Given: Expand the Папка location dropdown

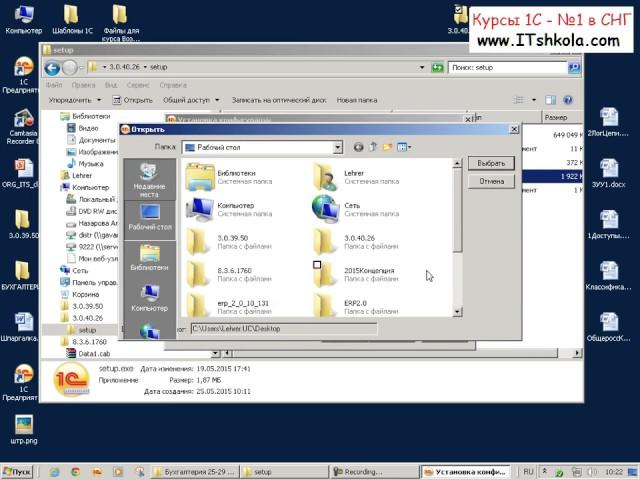Looking at the screenshot, I should [338, 147].
